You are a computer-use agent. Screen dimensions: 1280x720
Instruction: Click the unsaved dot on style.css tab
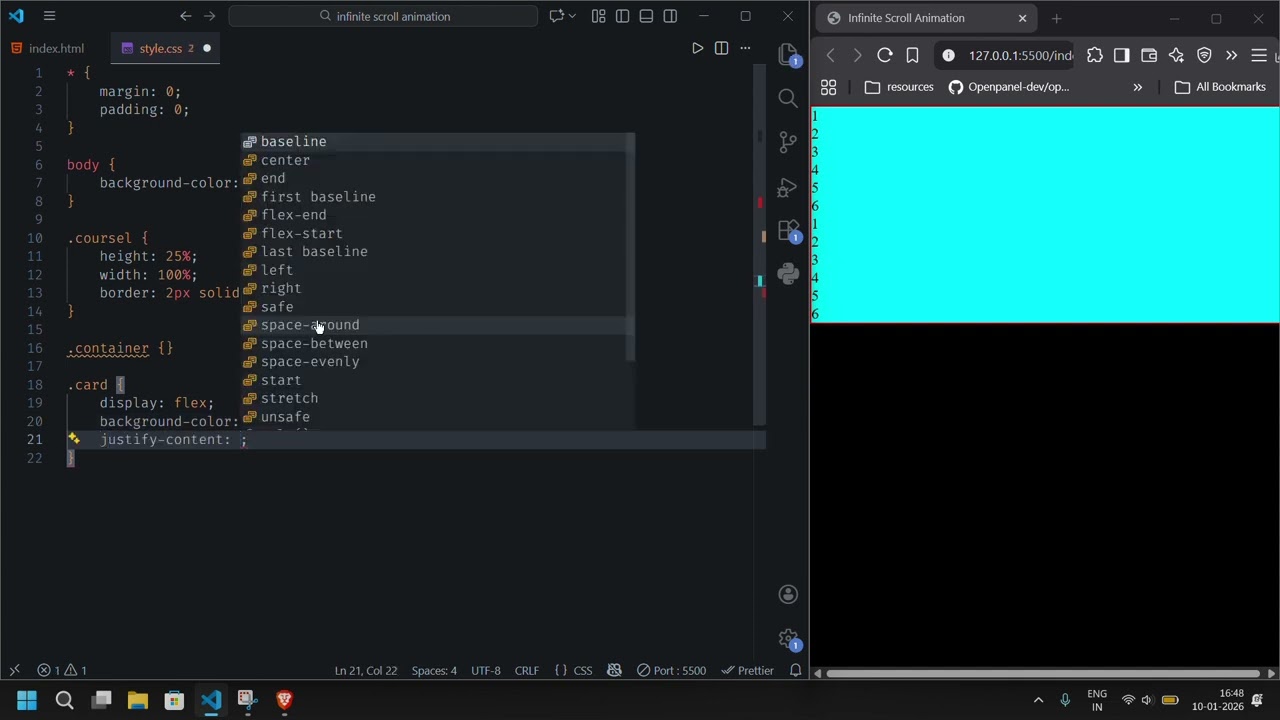pos(207,48)
